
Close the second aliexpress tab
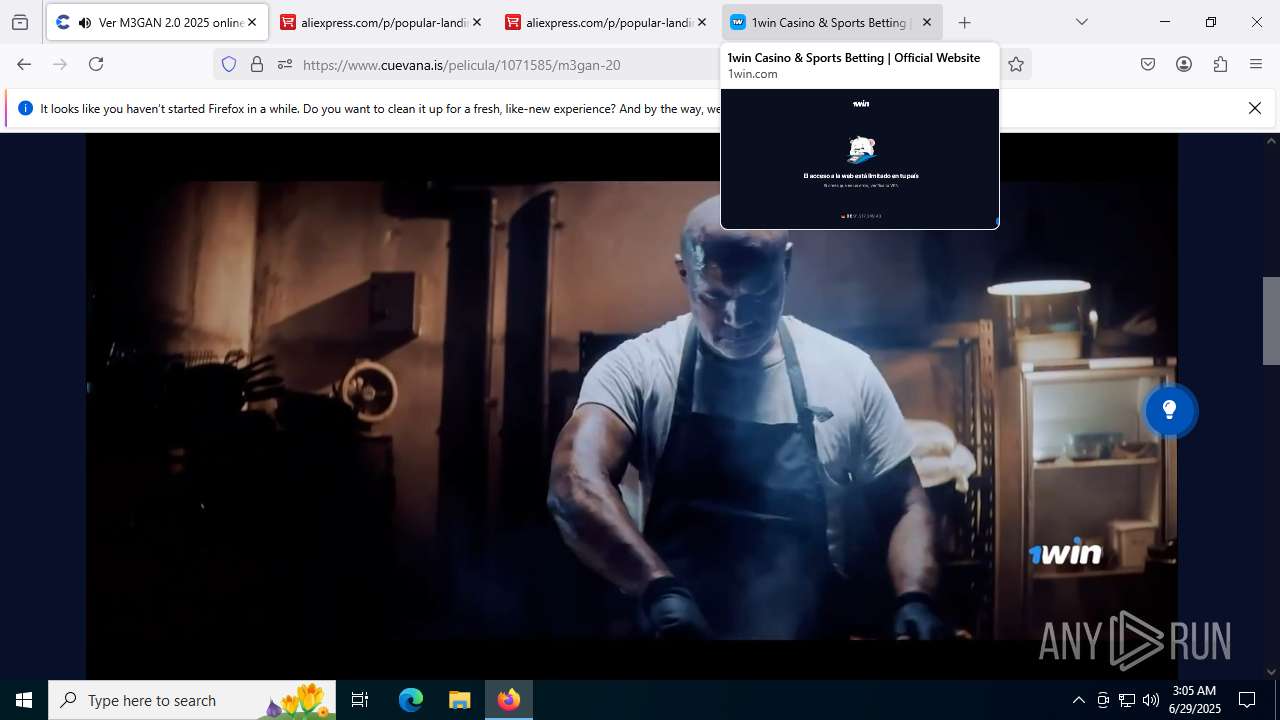[x=702, y=22]
